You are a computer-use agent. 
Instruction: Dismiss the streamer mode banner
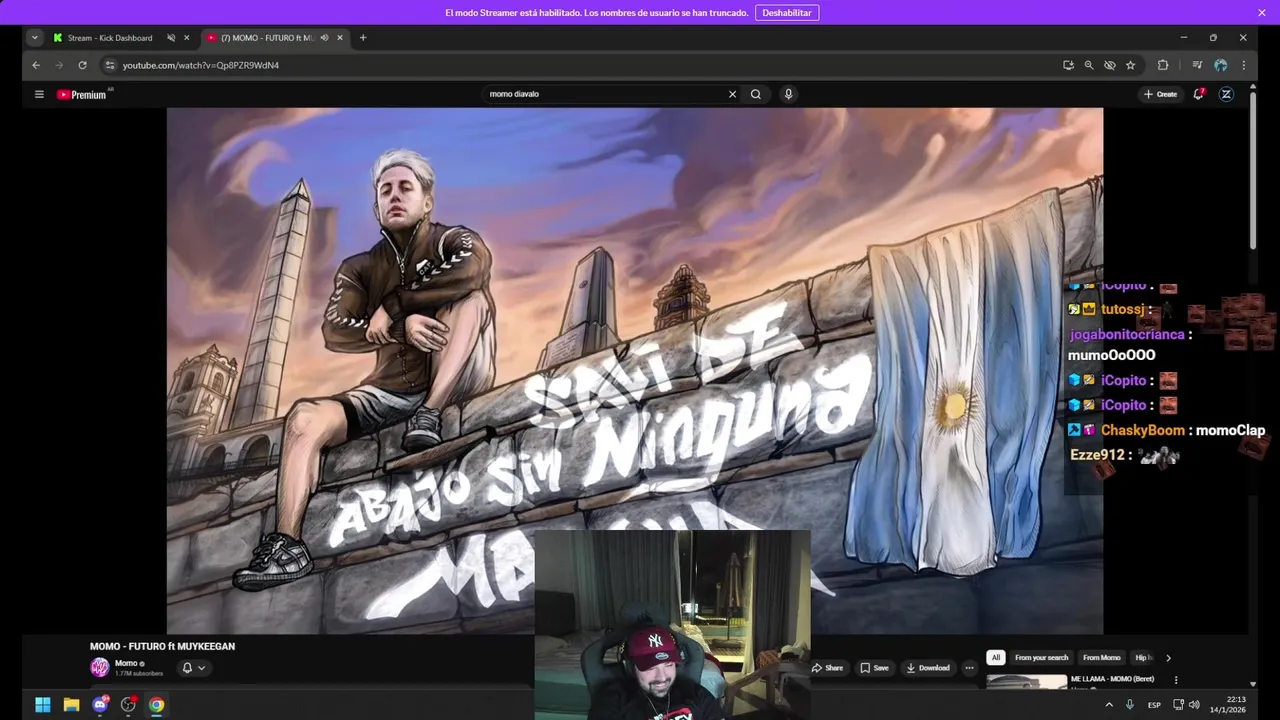[1262, 13]
